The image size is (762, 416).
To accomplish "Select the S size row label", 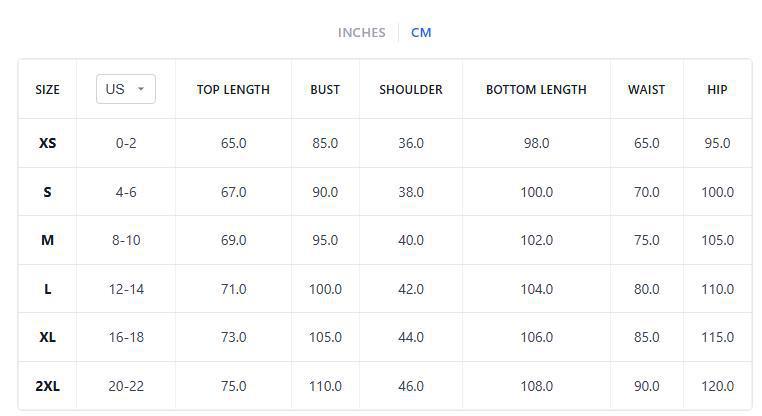I will tap(47, 192).
